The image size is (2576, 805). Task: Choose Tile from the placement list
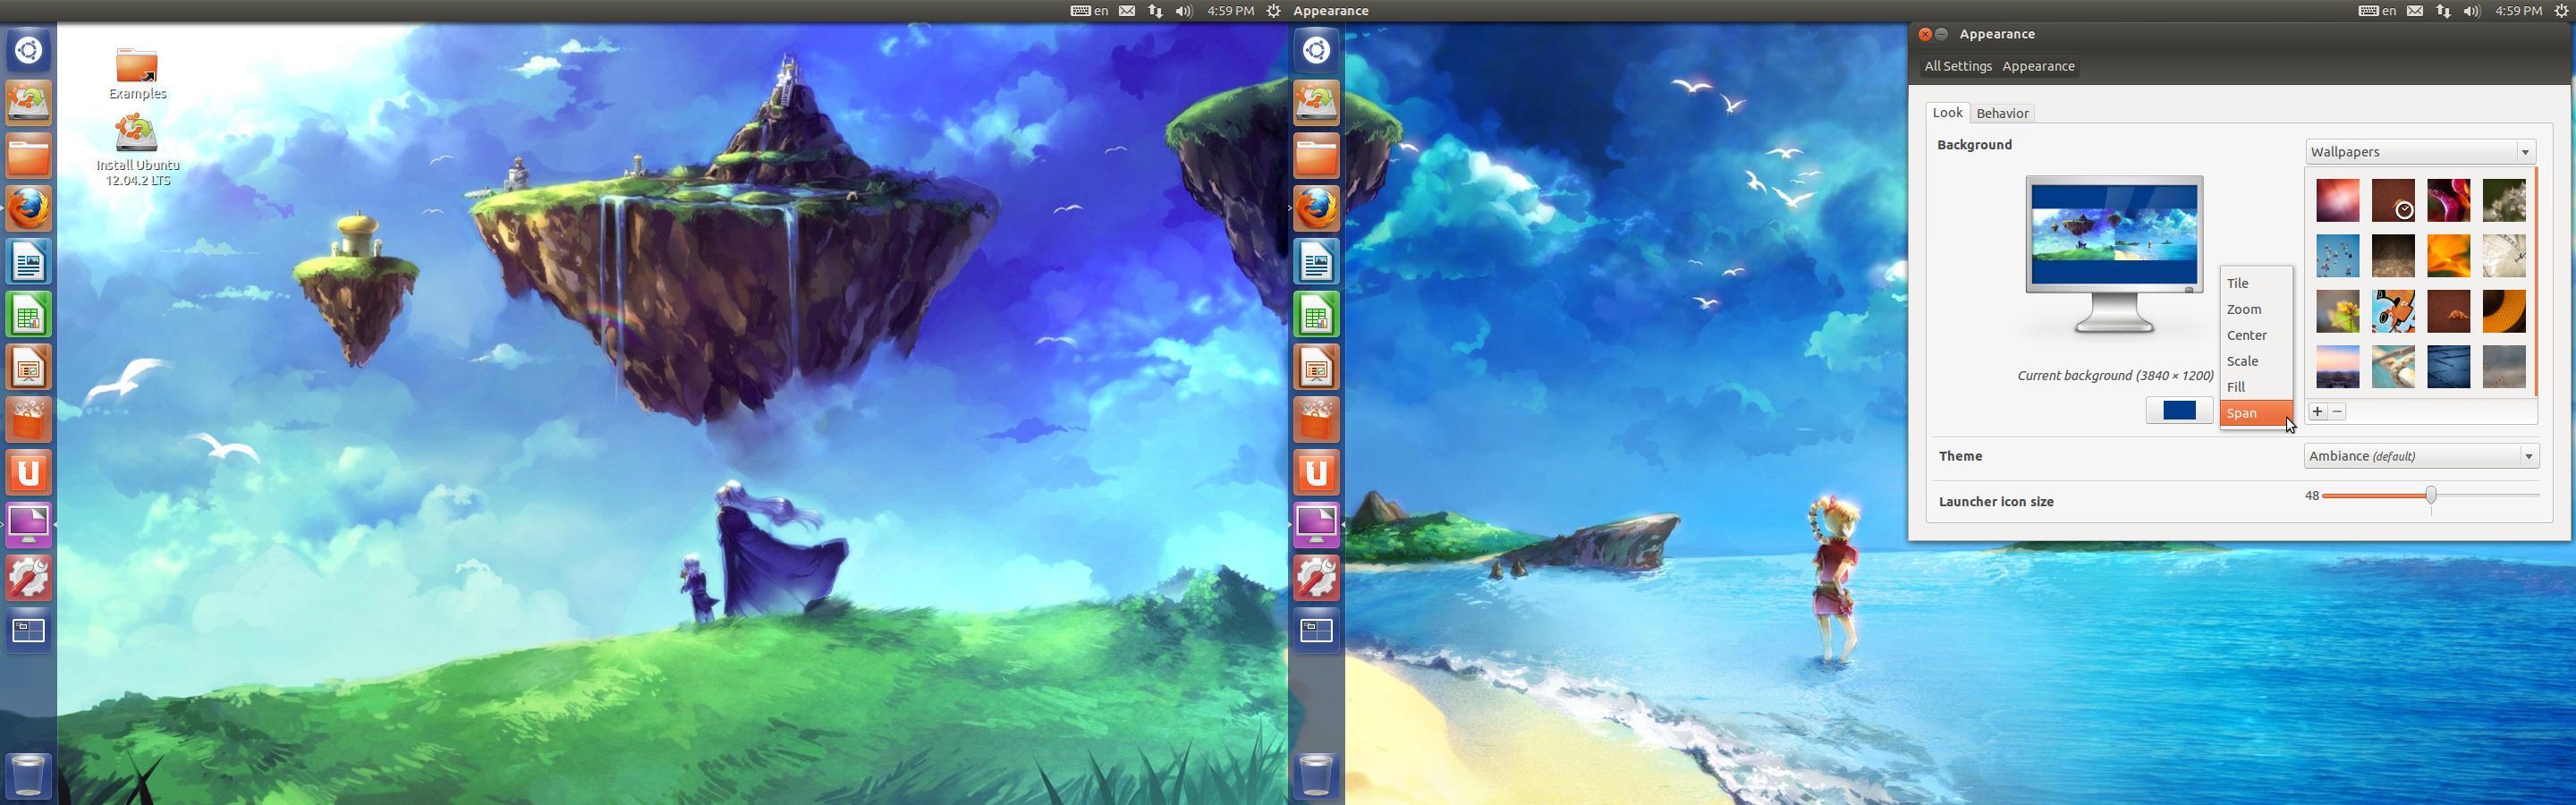[x=2236, y=283]
